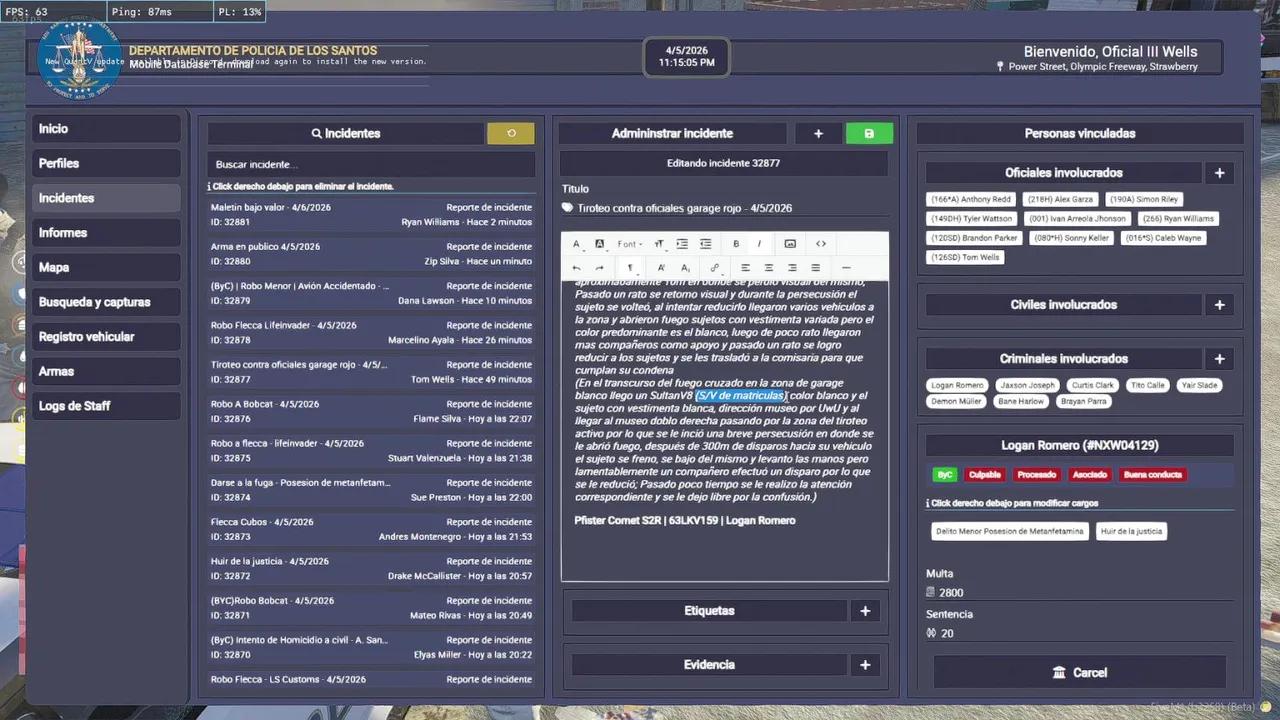Screen dimensions: 1280x720
Task: Open incident Huir de la justicia - 4/5/2026
Action: (x=371, y=569)
